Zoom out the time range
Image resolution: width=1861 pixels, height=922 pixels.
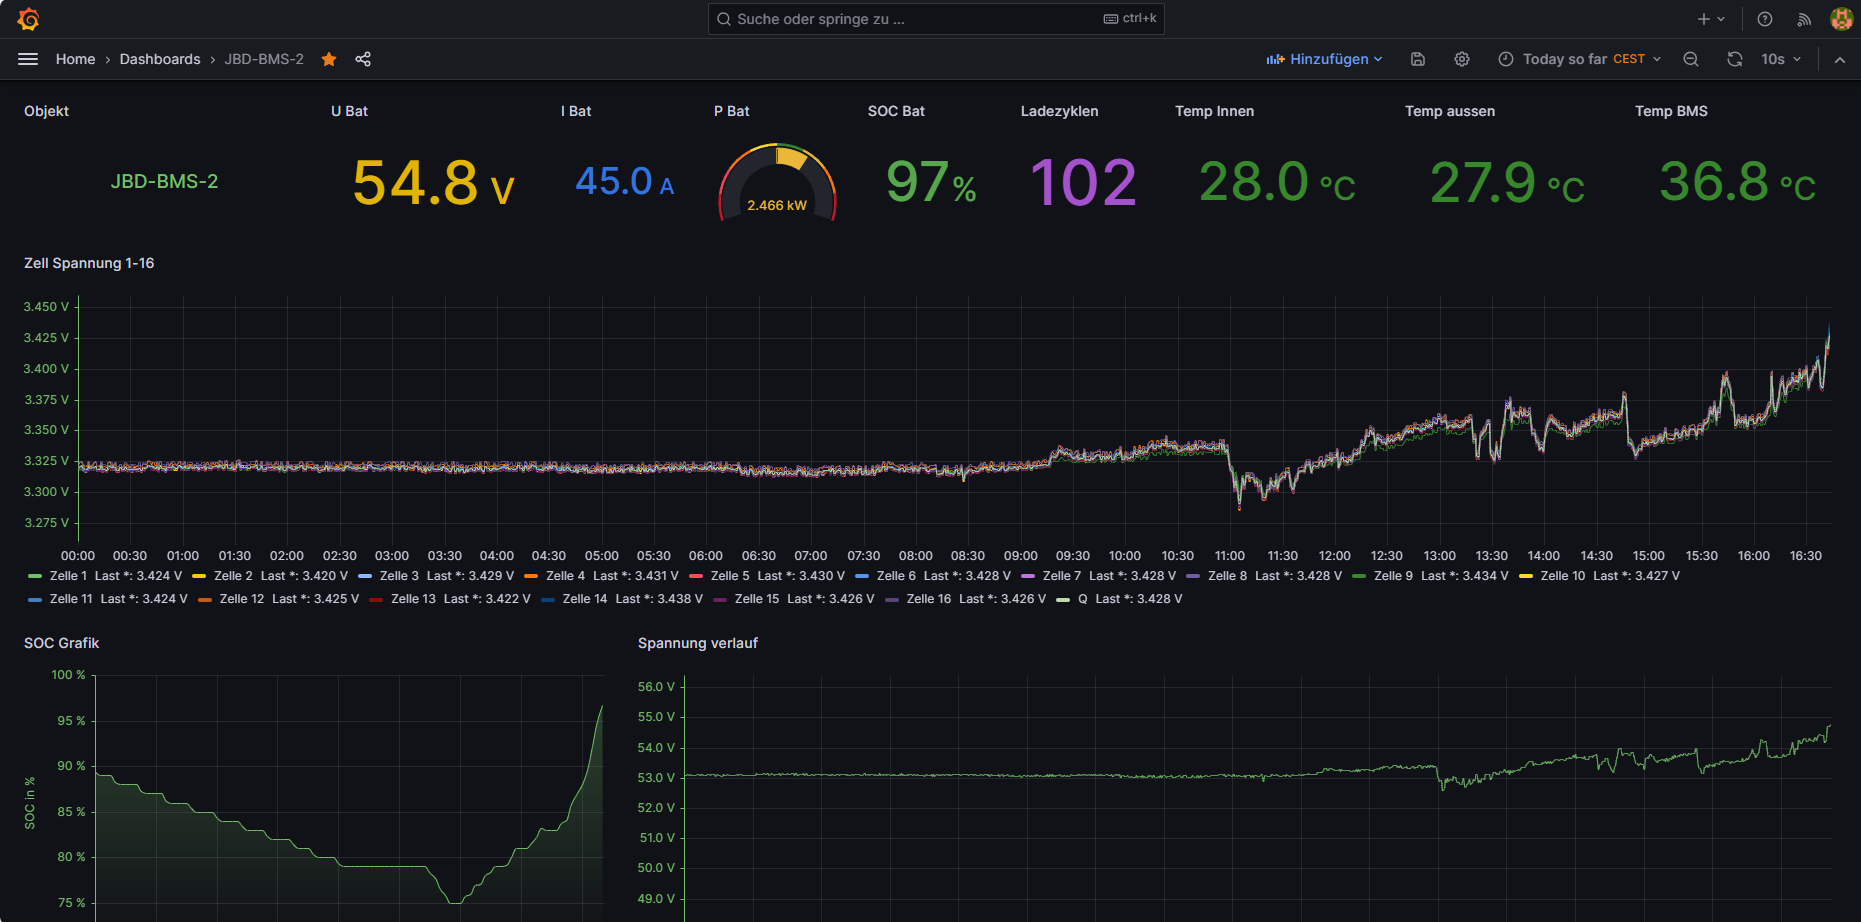[x=1691, y=59]
